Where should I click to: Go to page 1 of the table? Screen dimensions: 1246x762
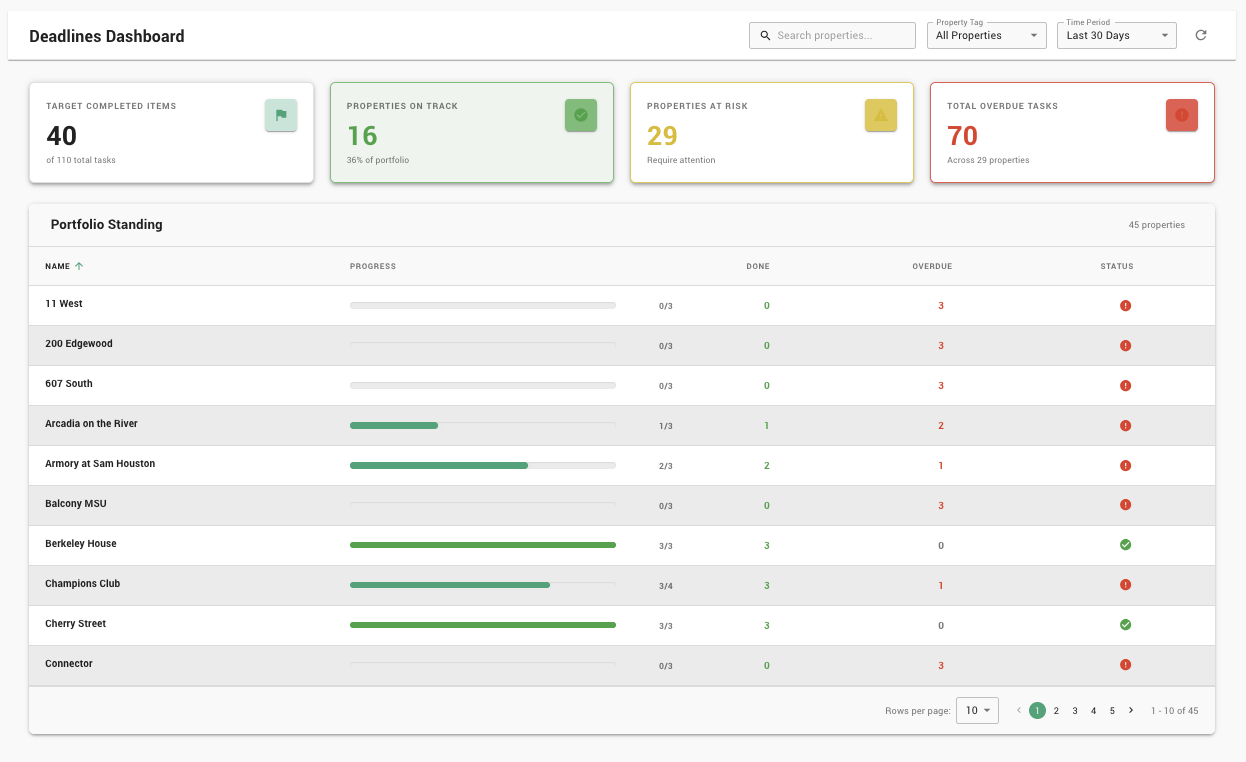[1037, 710]
